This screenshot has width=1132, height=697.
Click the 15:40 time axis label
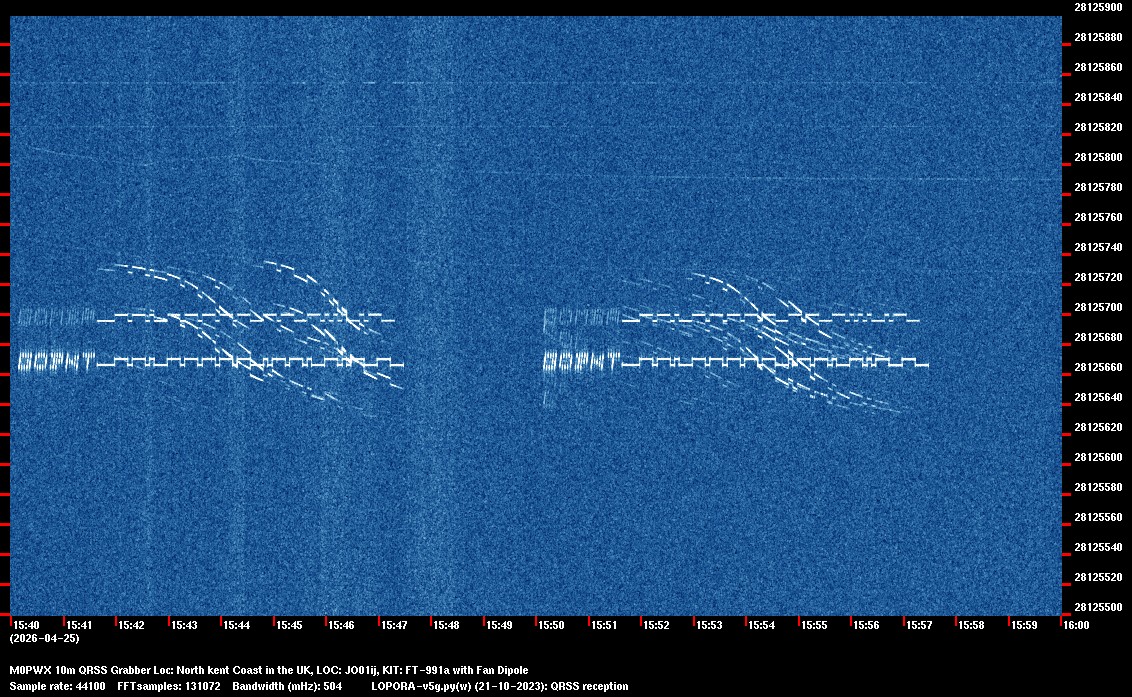(27, 625)
